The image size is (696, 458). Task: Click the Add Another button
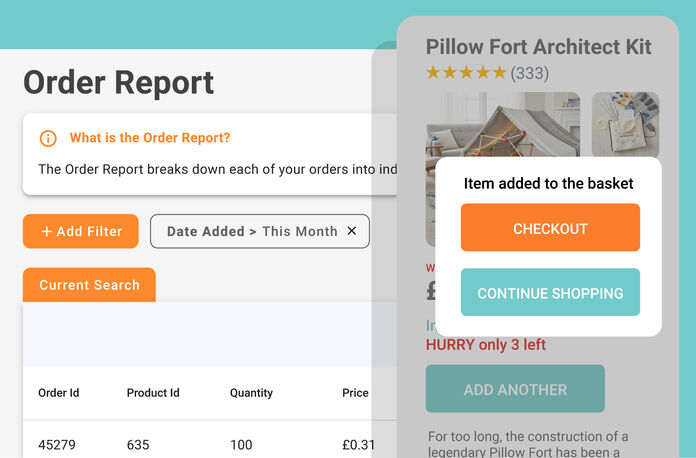(x=515, y=389)
